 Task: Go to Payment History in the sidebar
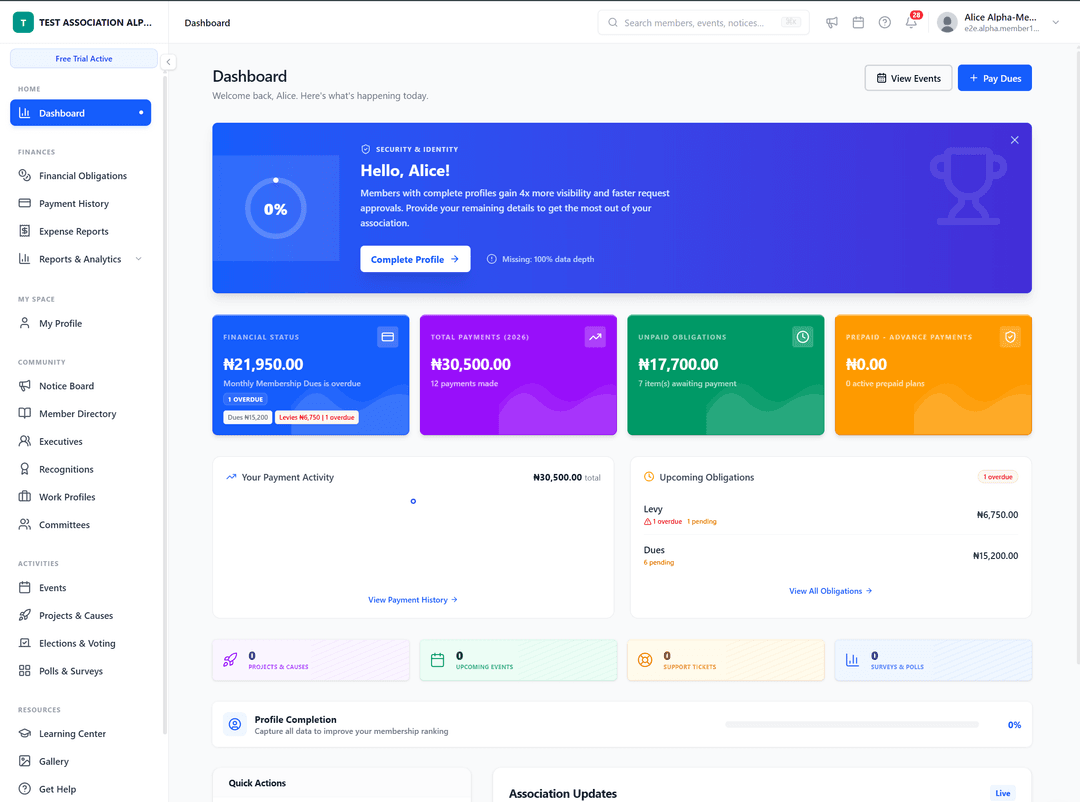click(x=81, y=203)
